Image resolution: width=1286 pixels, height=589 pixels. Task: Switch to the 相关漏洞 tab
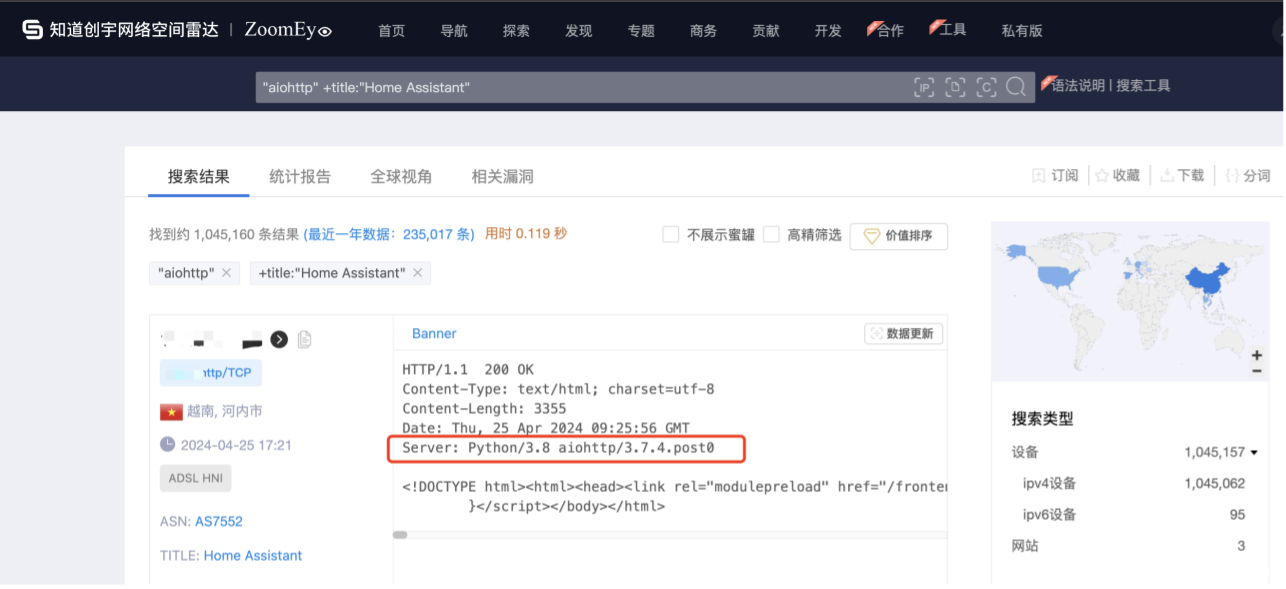coord(502,176)
